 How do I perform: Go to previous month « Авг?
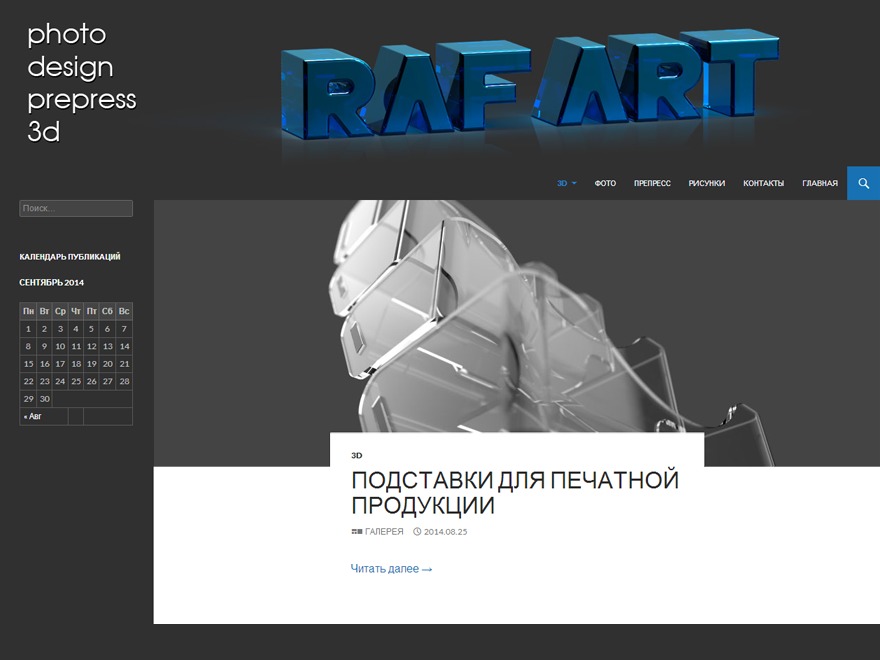pos(33,416)
